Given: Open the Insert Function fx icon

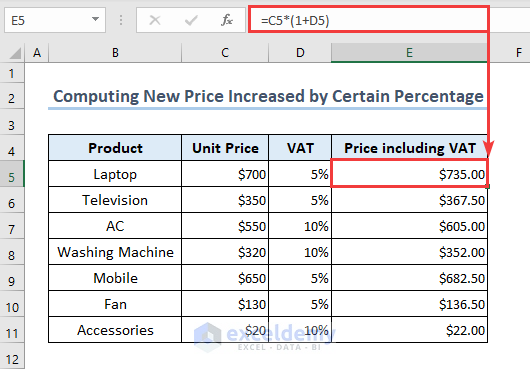Looking at the screenshot, I should point(227,20).
